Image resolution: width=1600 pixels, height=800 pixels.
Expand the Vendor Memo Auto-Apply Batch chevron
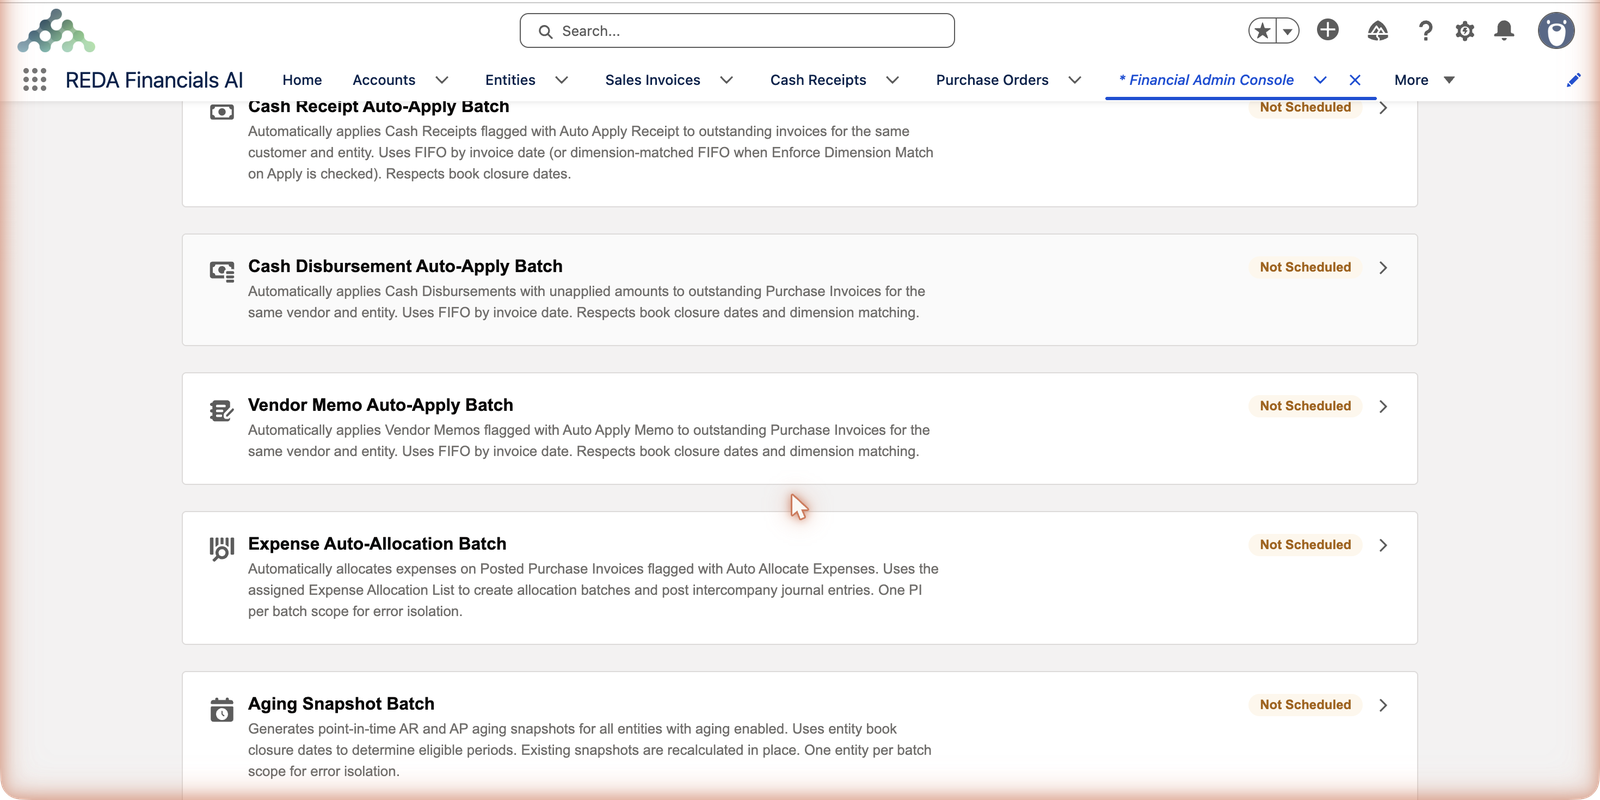[1383, 407]
